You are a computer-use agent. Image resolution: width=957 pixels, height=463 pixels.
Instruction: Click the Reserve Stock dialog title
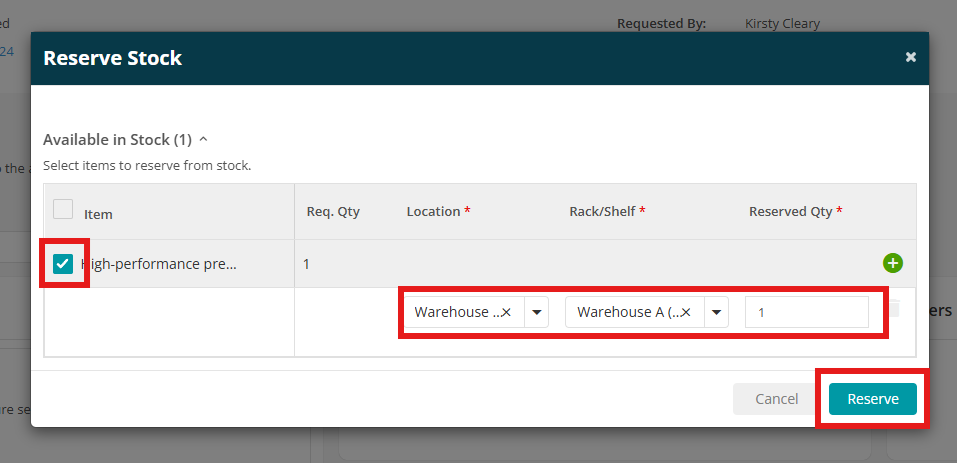pos(112,58)
